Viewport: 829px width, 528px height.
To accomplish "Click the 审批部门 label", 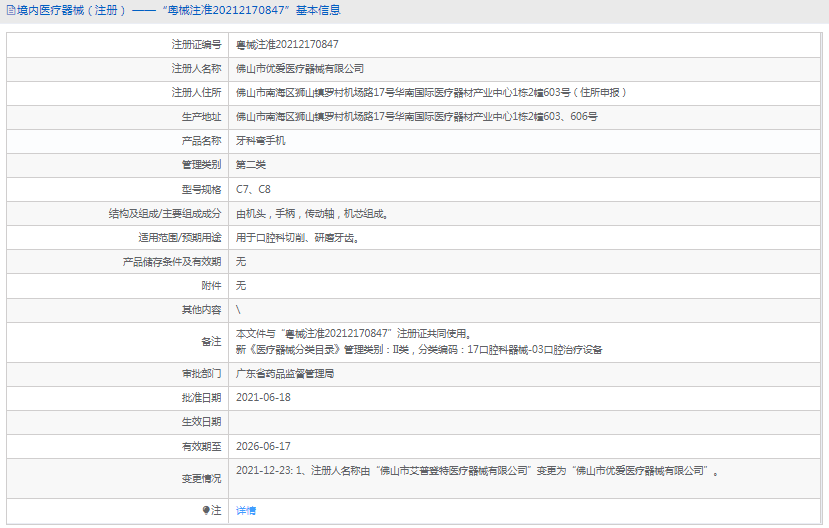I will (201, 374).
